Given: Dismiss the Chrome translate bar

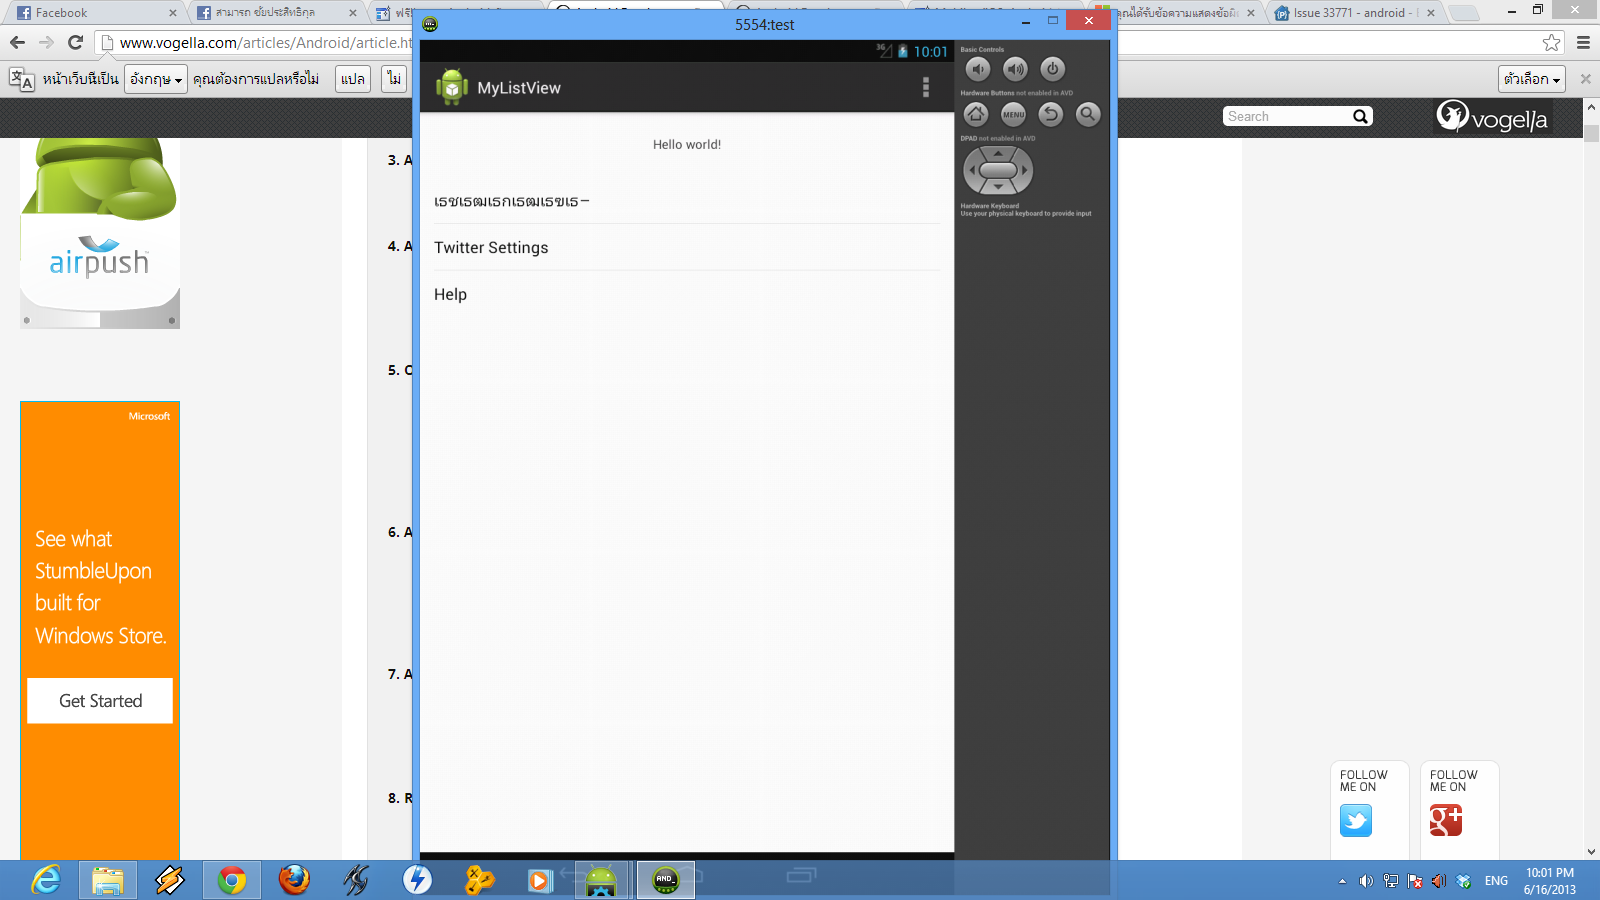Looking at the screenshot, I should (1585, 79).
